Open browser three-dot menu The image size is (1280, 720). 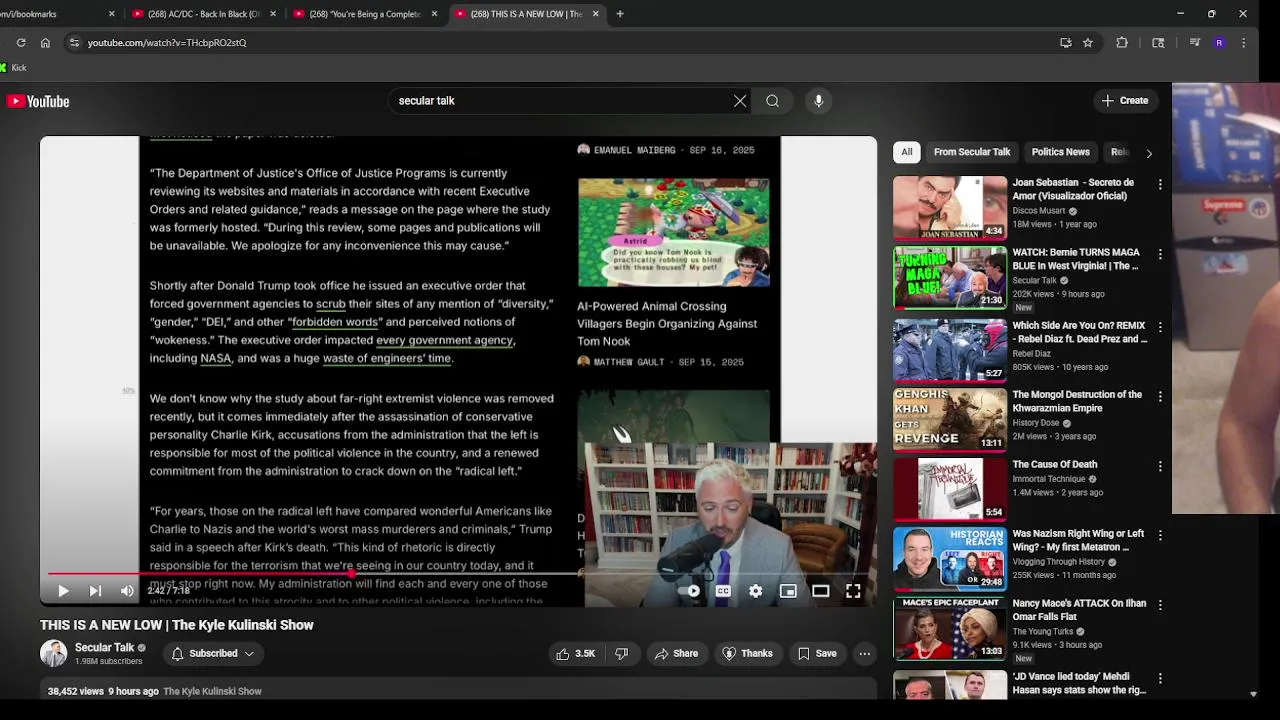tap(1243, 43)
